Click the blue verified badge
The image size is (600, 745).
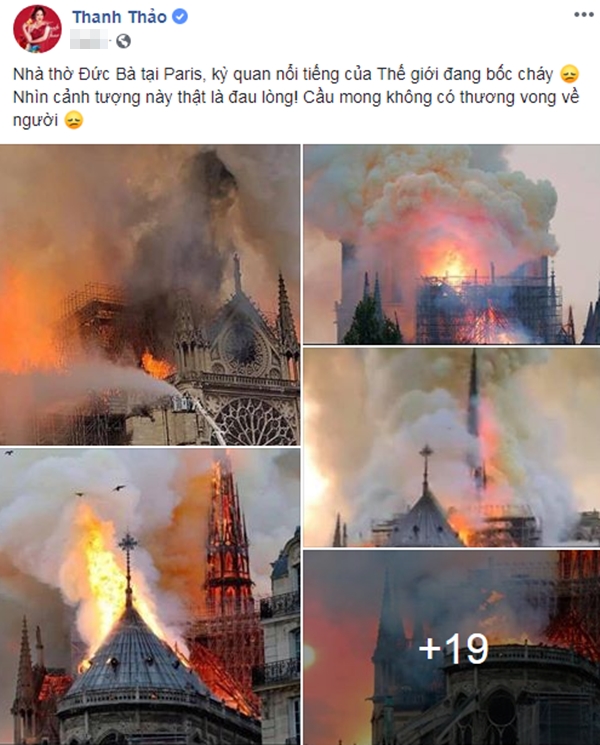(x=180, y=17)
